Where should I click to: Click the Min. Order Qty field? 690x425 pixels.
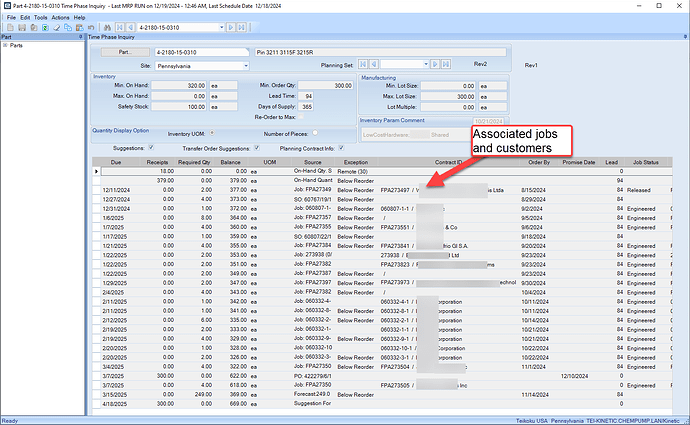tap(326, 85)
